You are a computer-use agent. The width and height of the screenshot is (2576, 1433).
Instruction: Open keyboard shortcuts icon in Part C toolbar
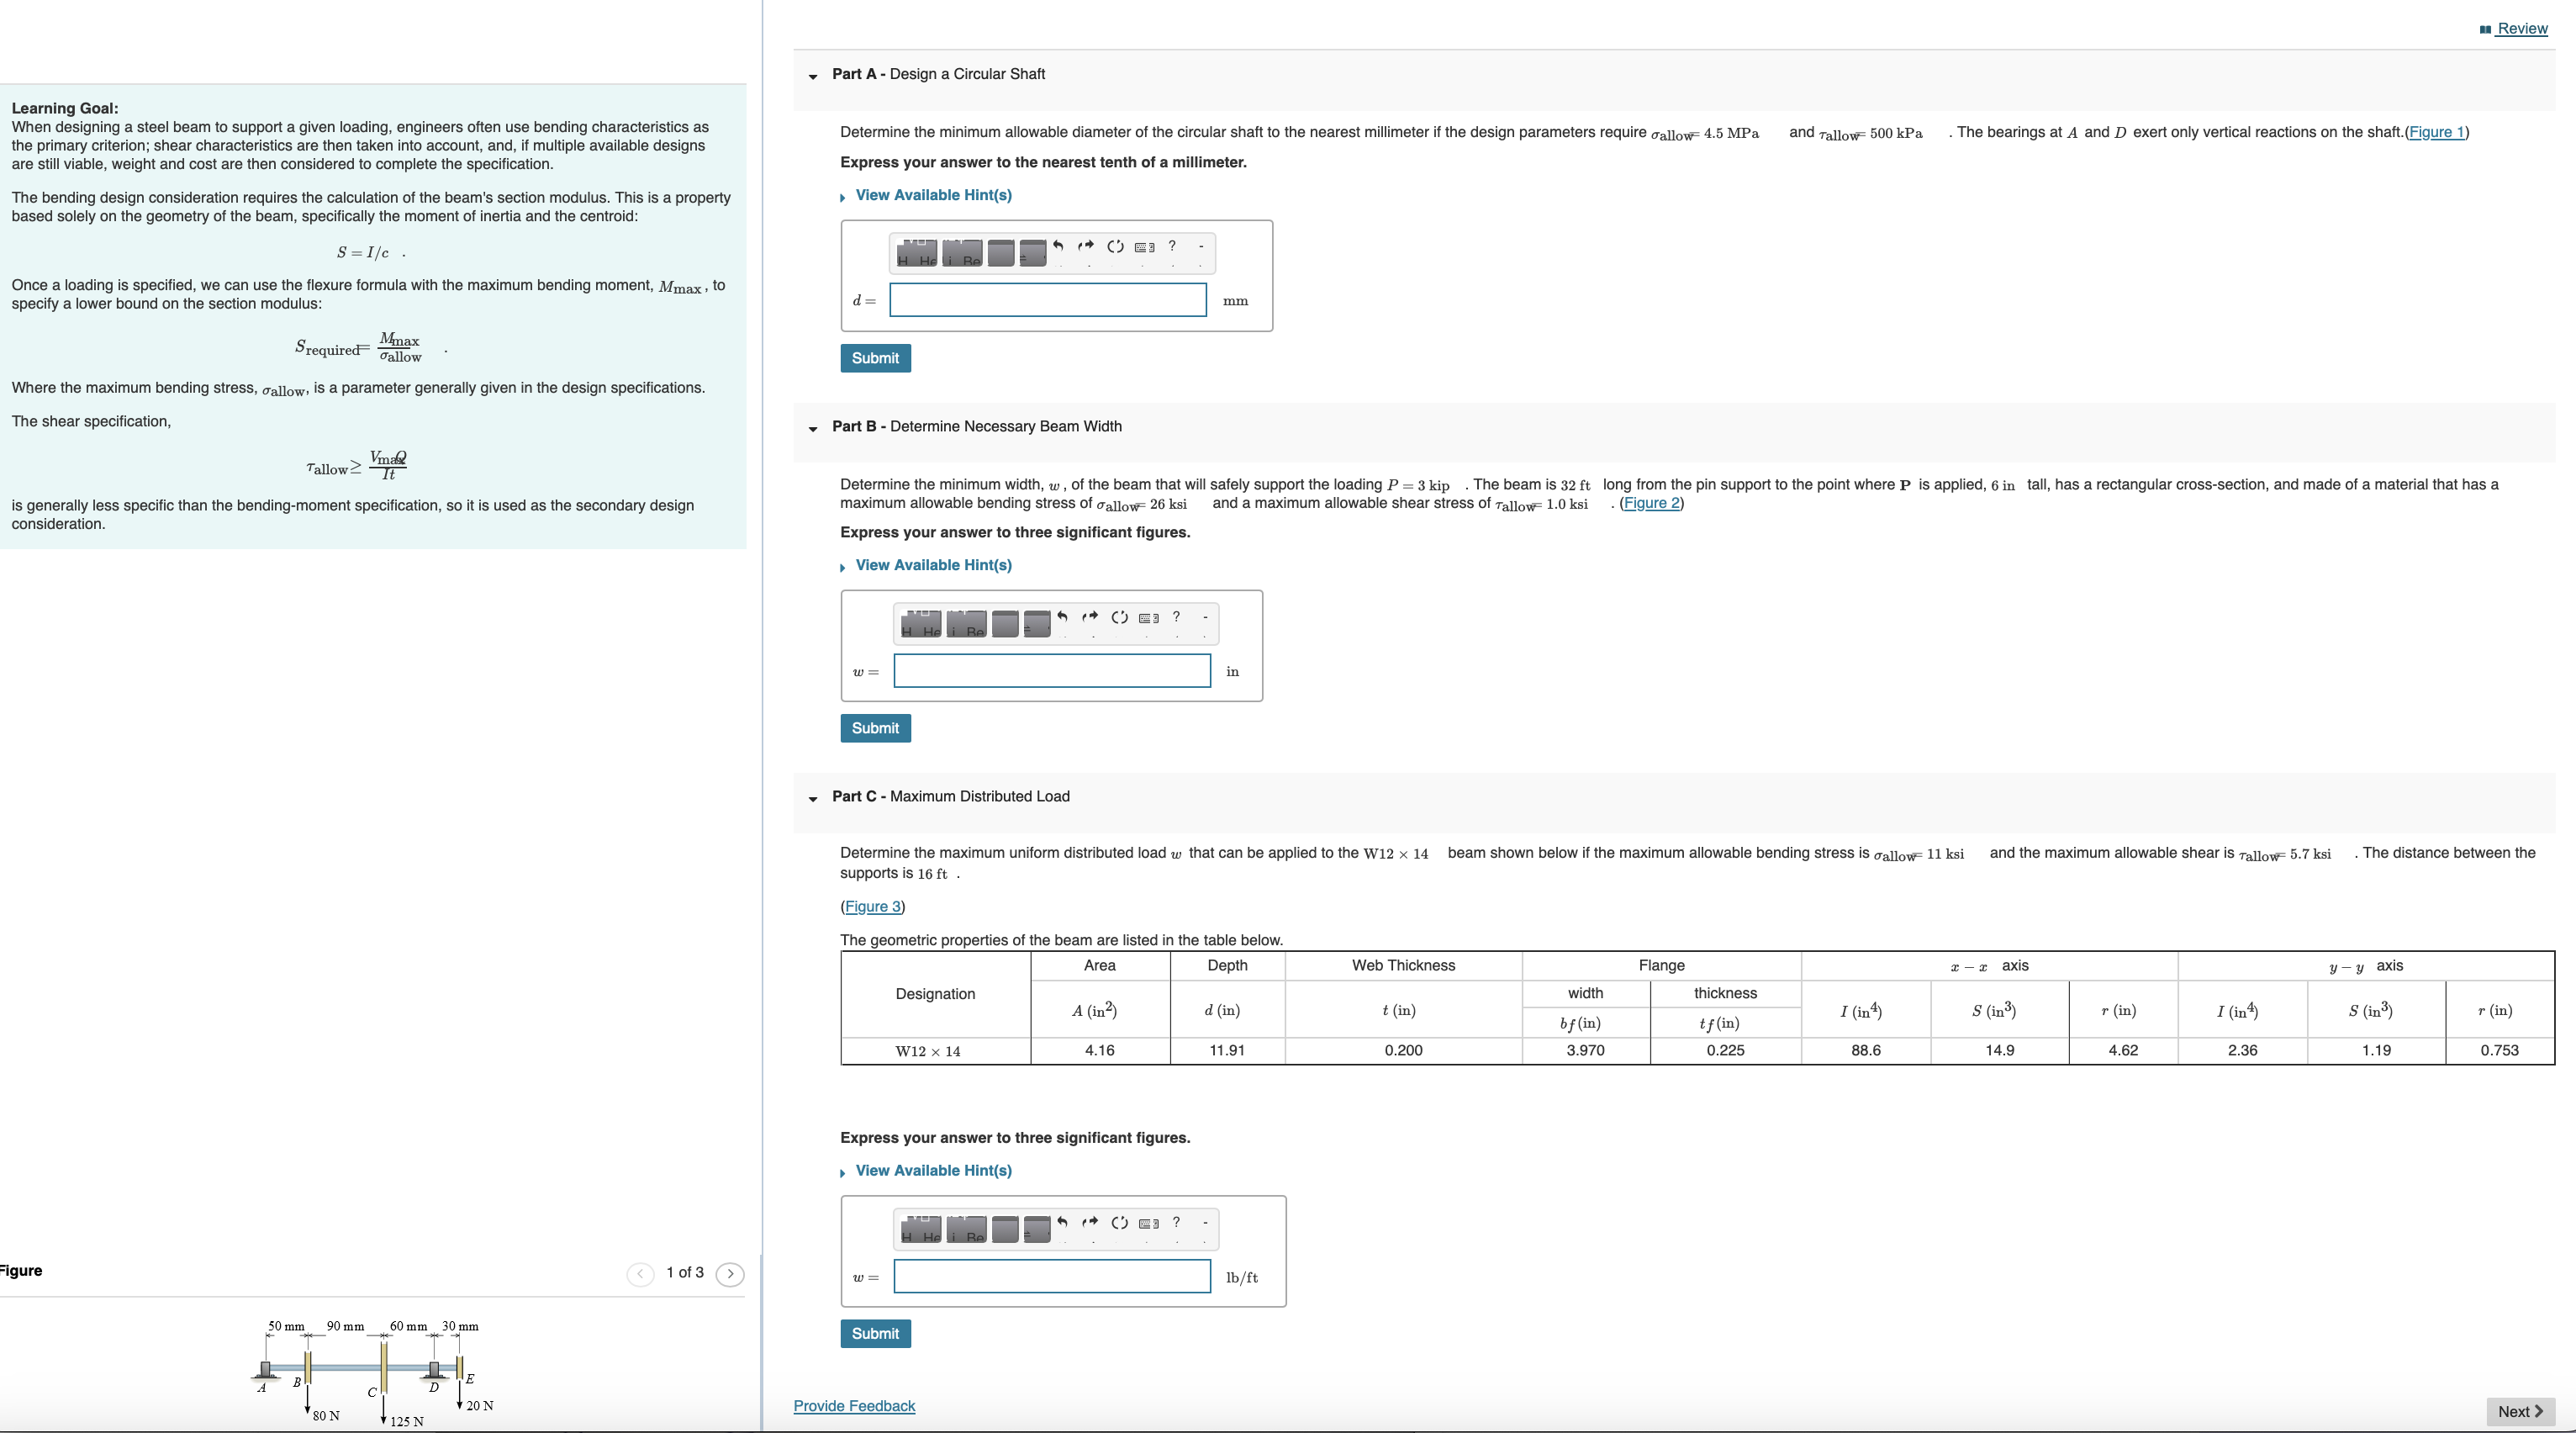[1149, 1223]
